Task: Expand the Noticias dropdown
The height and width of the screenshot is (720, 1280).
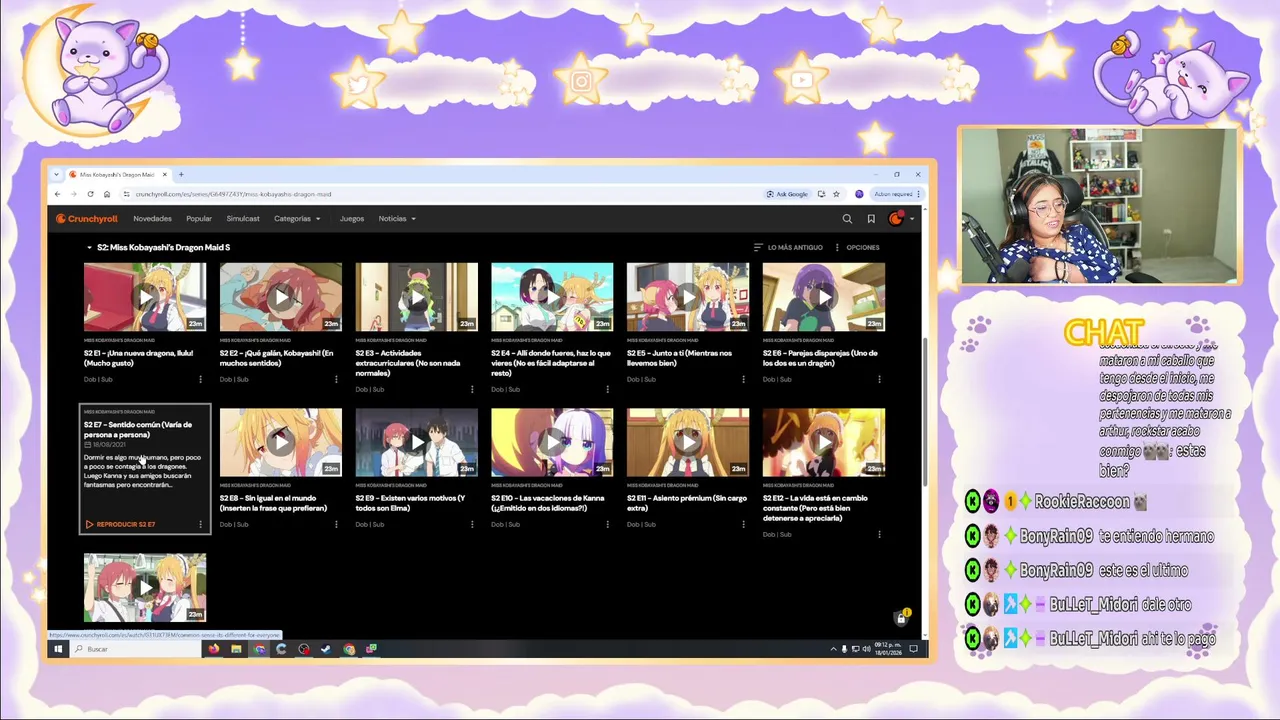Action: pos(397,218)
